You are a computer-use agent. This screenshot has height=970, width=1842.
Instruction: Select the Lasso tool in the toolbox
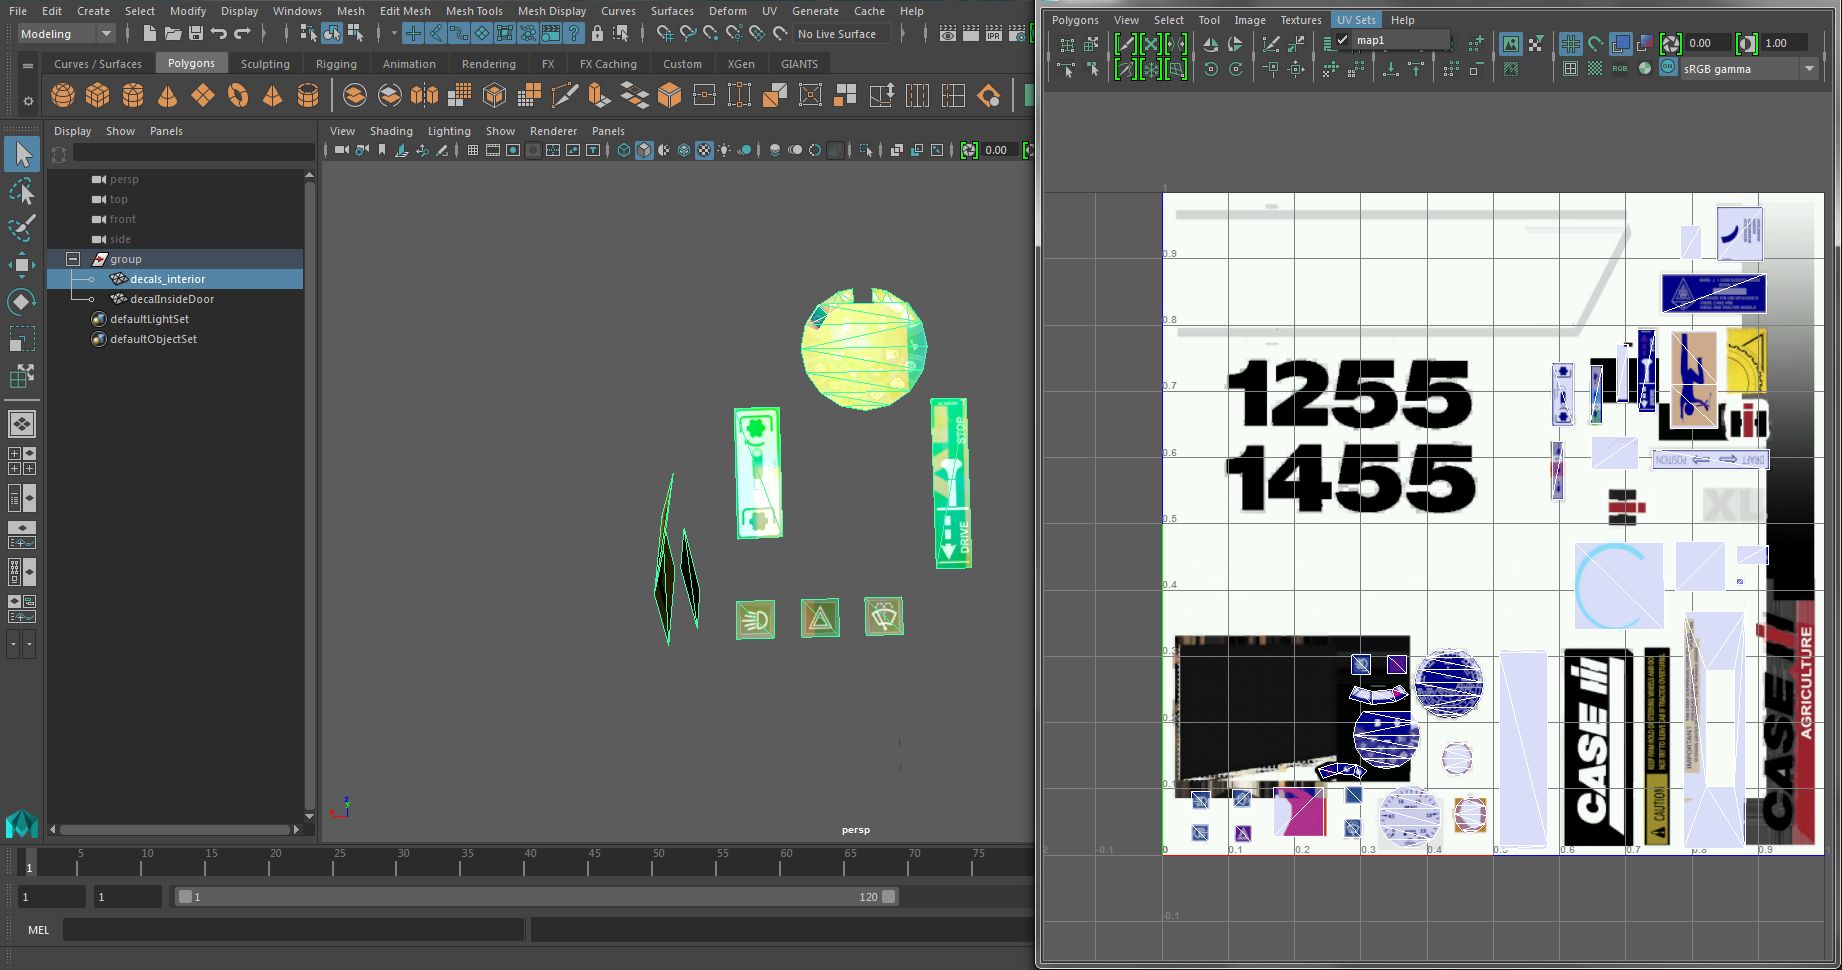(x=22, y=191)
